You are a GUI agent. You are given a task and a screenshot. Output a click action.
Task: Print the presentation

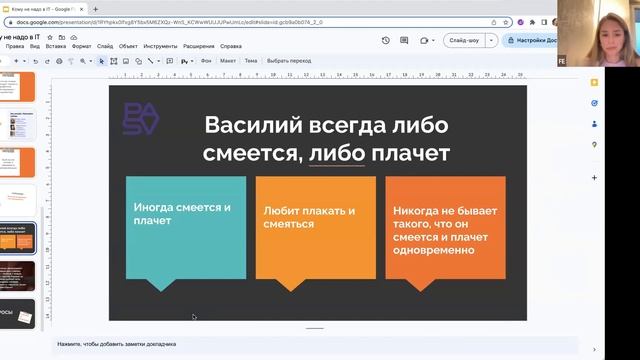click(59, 61)
